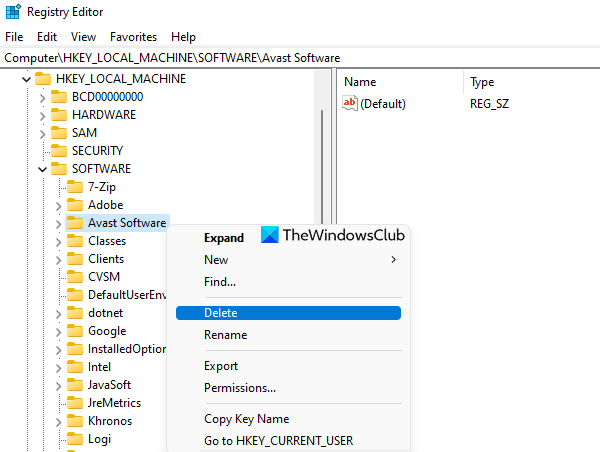Select the (Default) value name
Image resolution: width=600 pixels, height=452 pixels.
coord(383,104)
